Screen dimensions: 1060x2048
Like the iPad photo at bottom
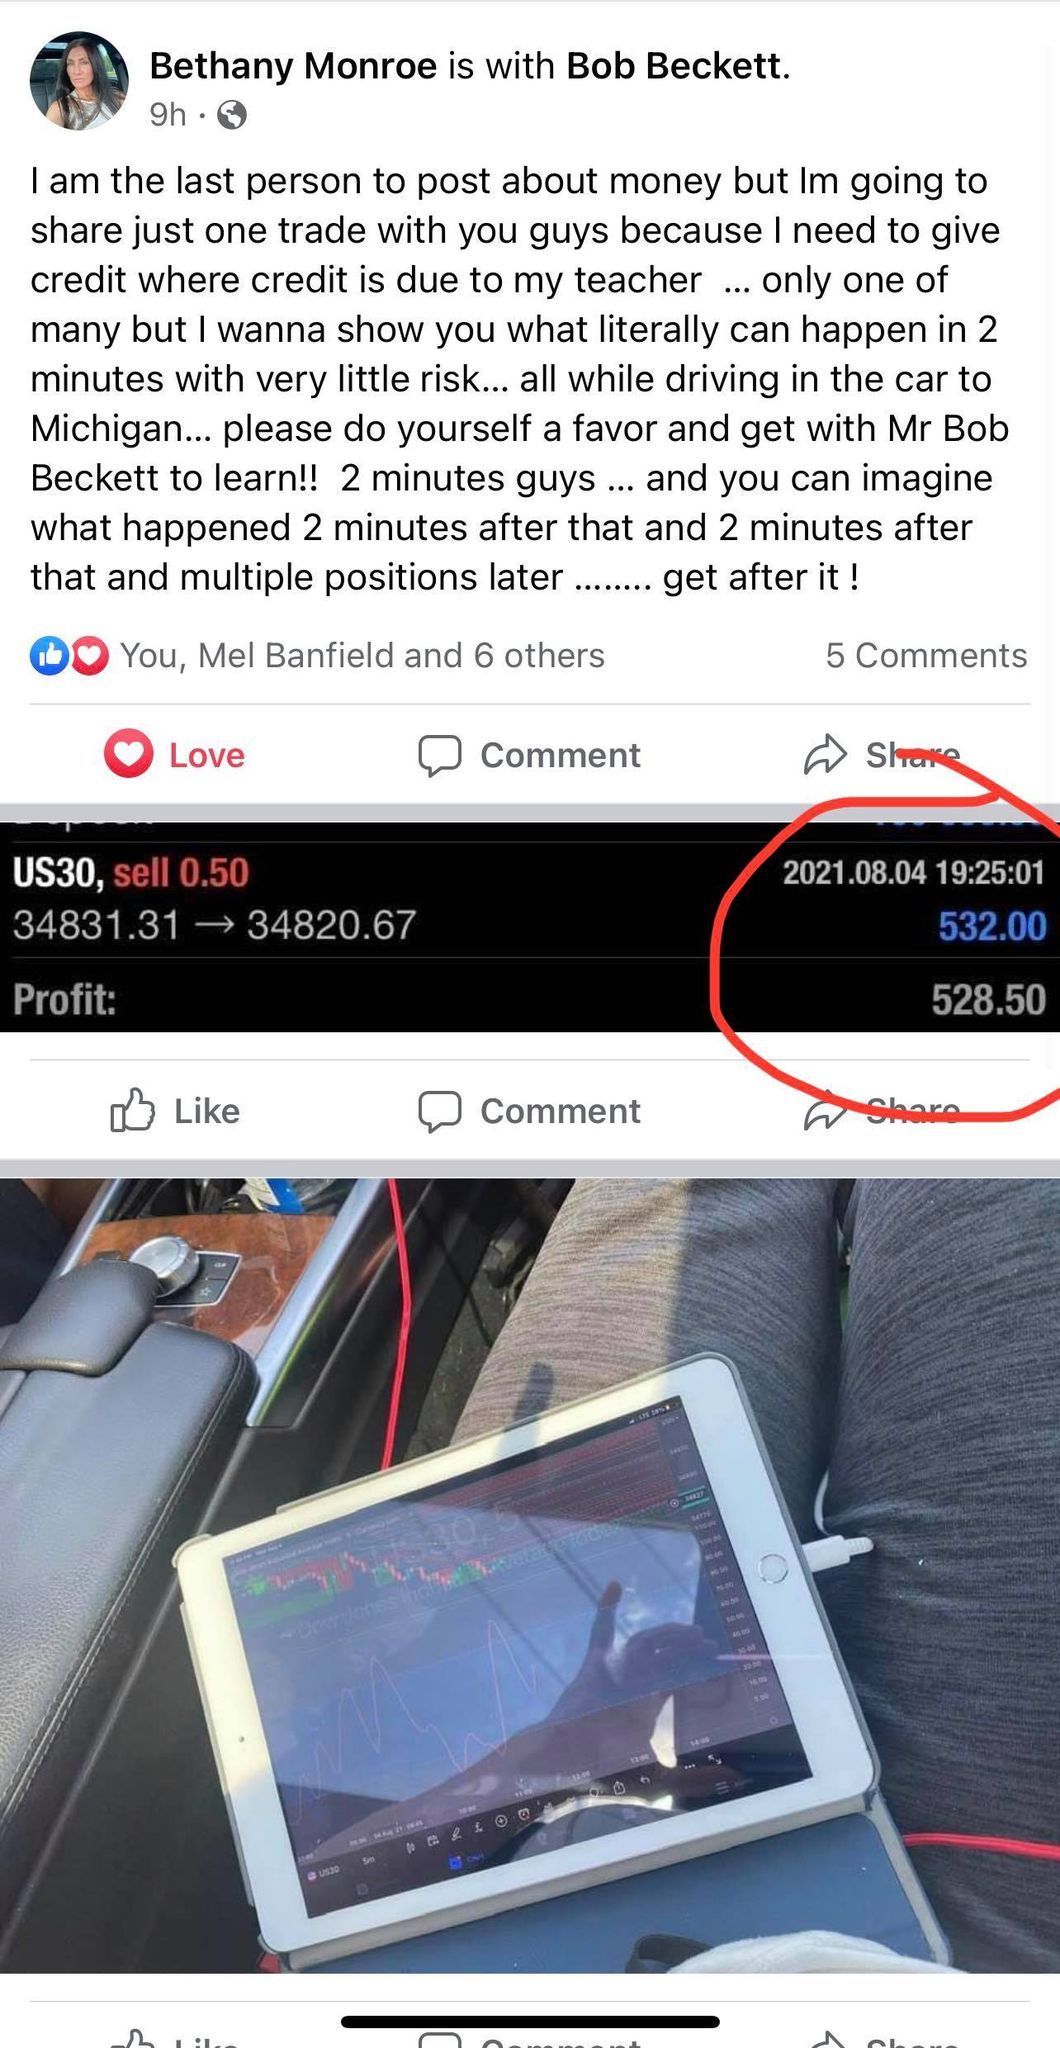(x=175, y=2036)
